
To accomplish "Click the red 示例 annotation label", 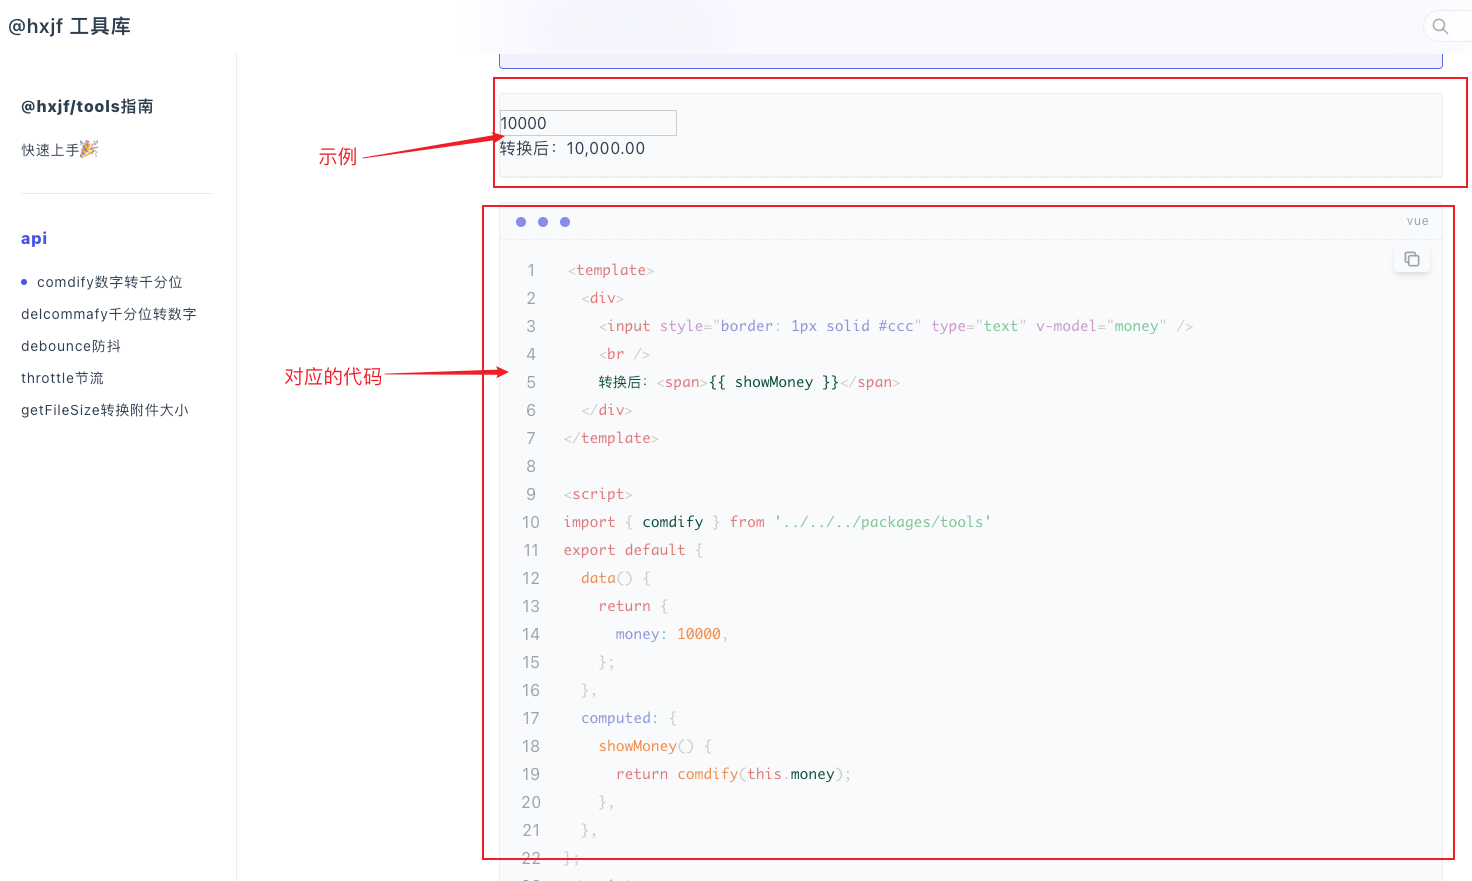I will coord(337,156).
